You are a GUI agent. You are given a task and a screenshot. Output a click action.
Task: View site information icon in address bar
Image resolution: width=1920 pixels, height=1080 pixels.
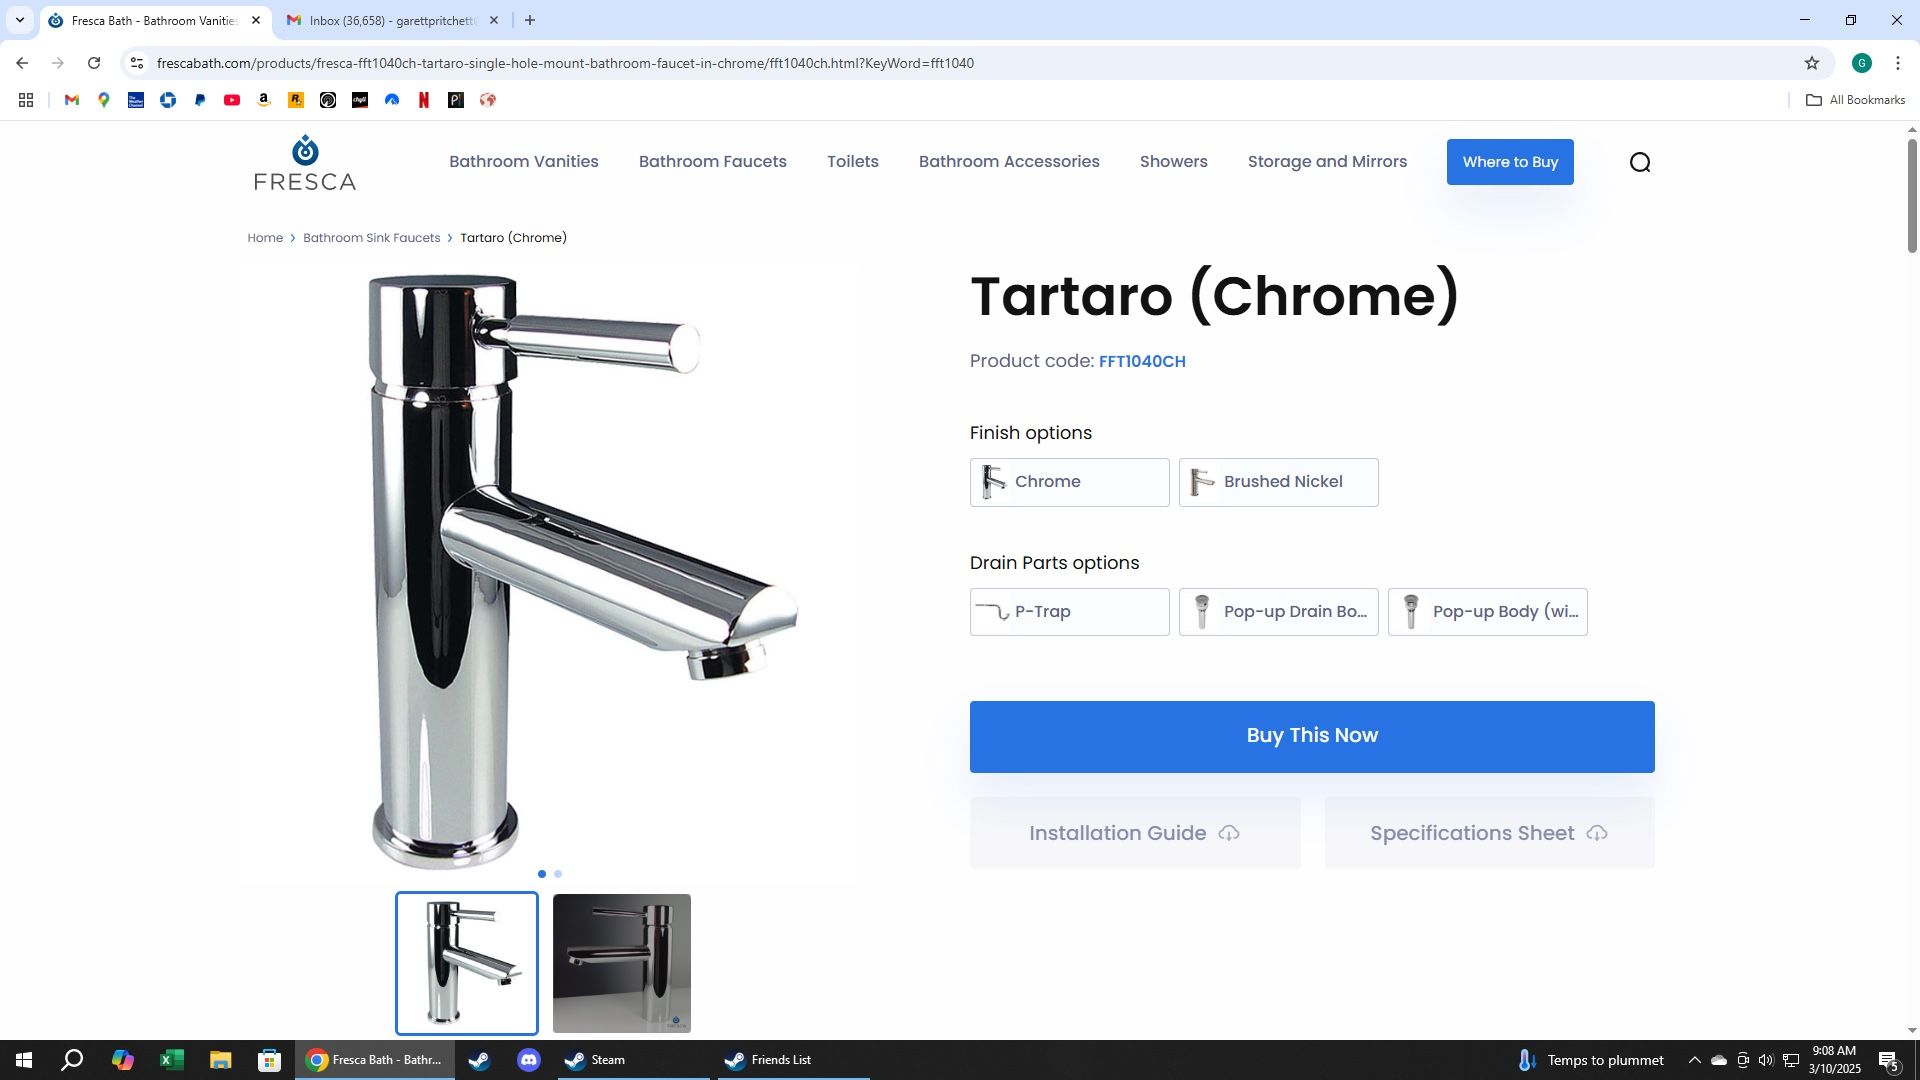(137, 63)
